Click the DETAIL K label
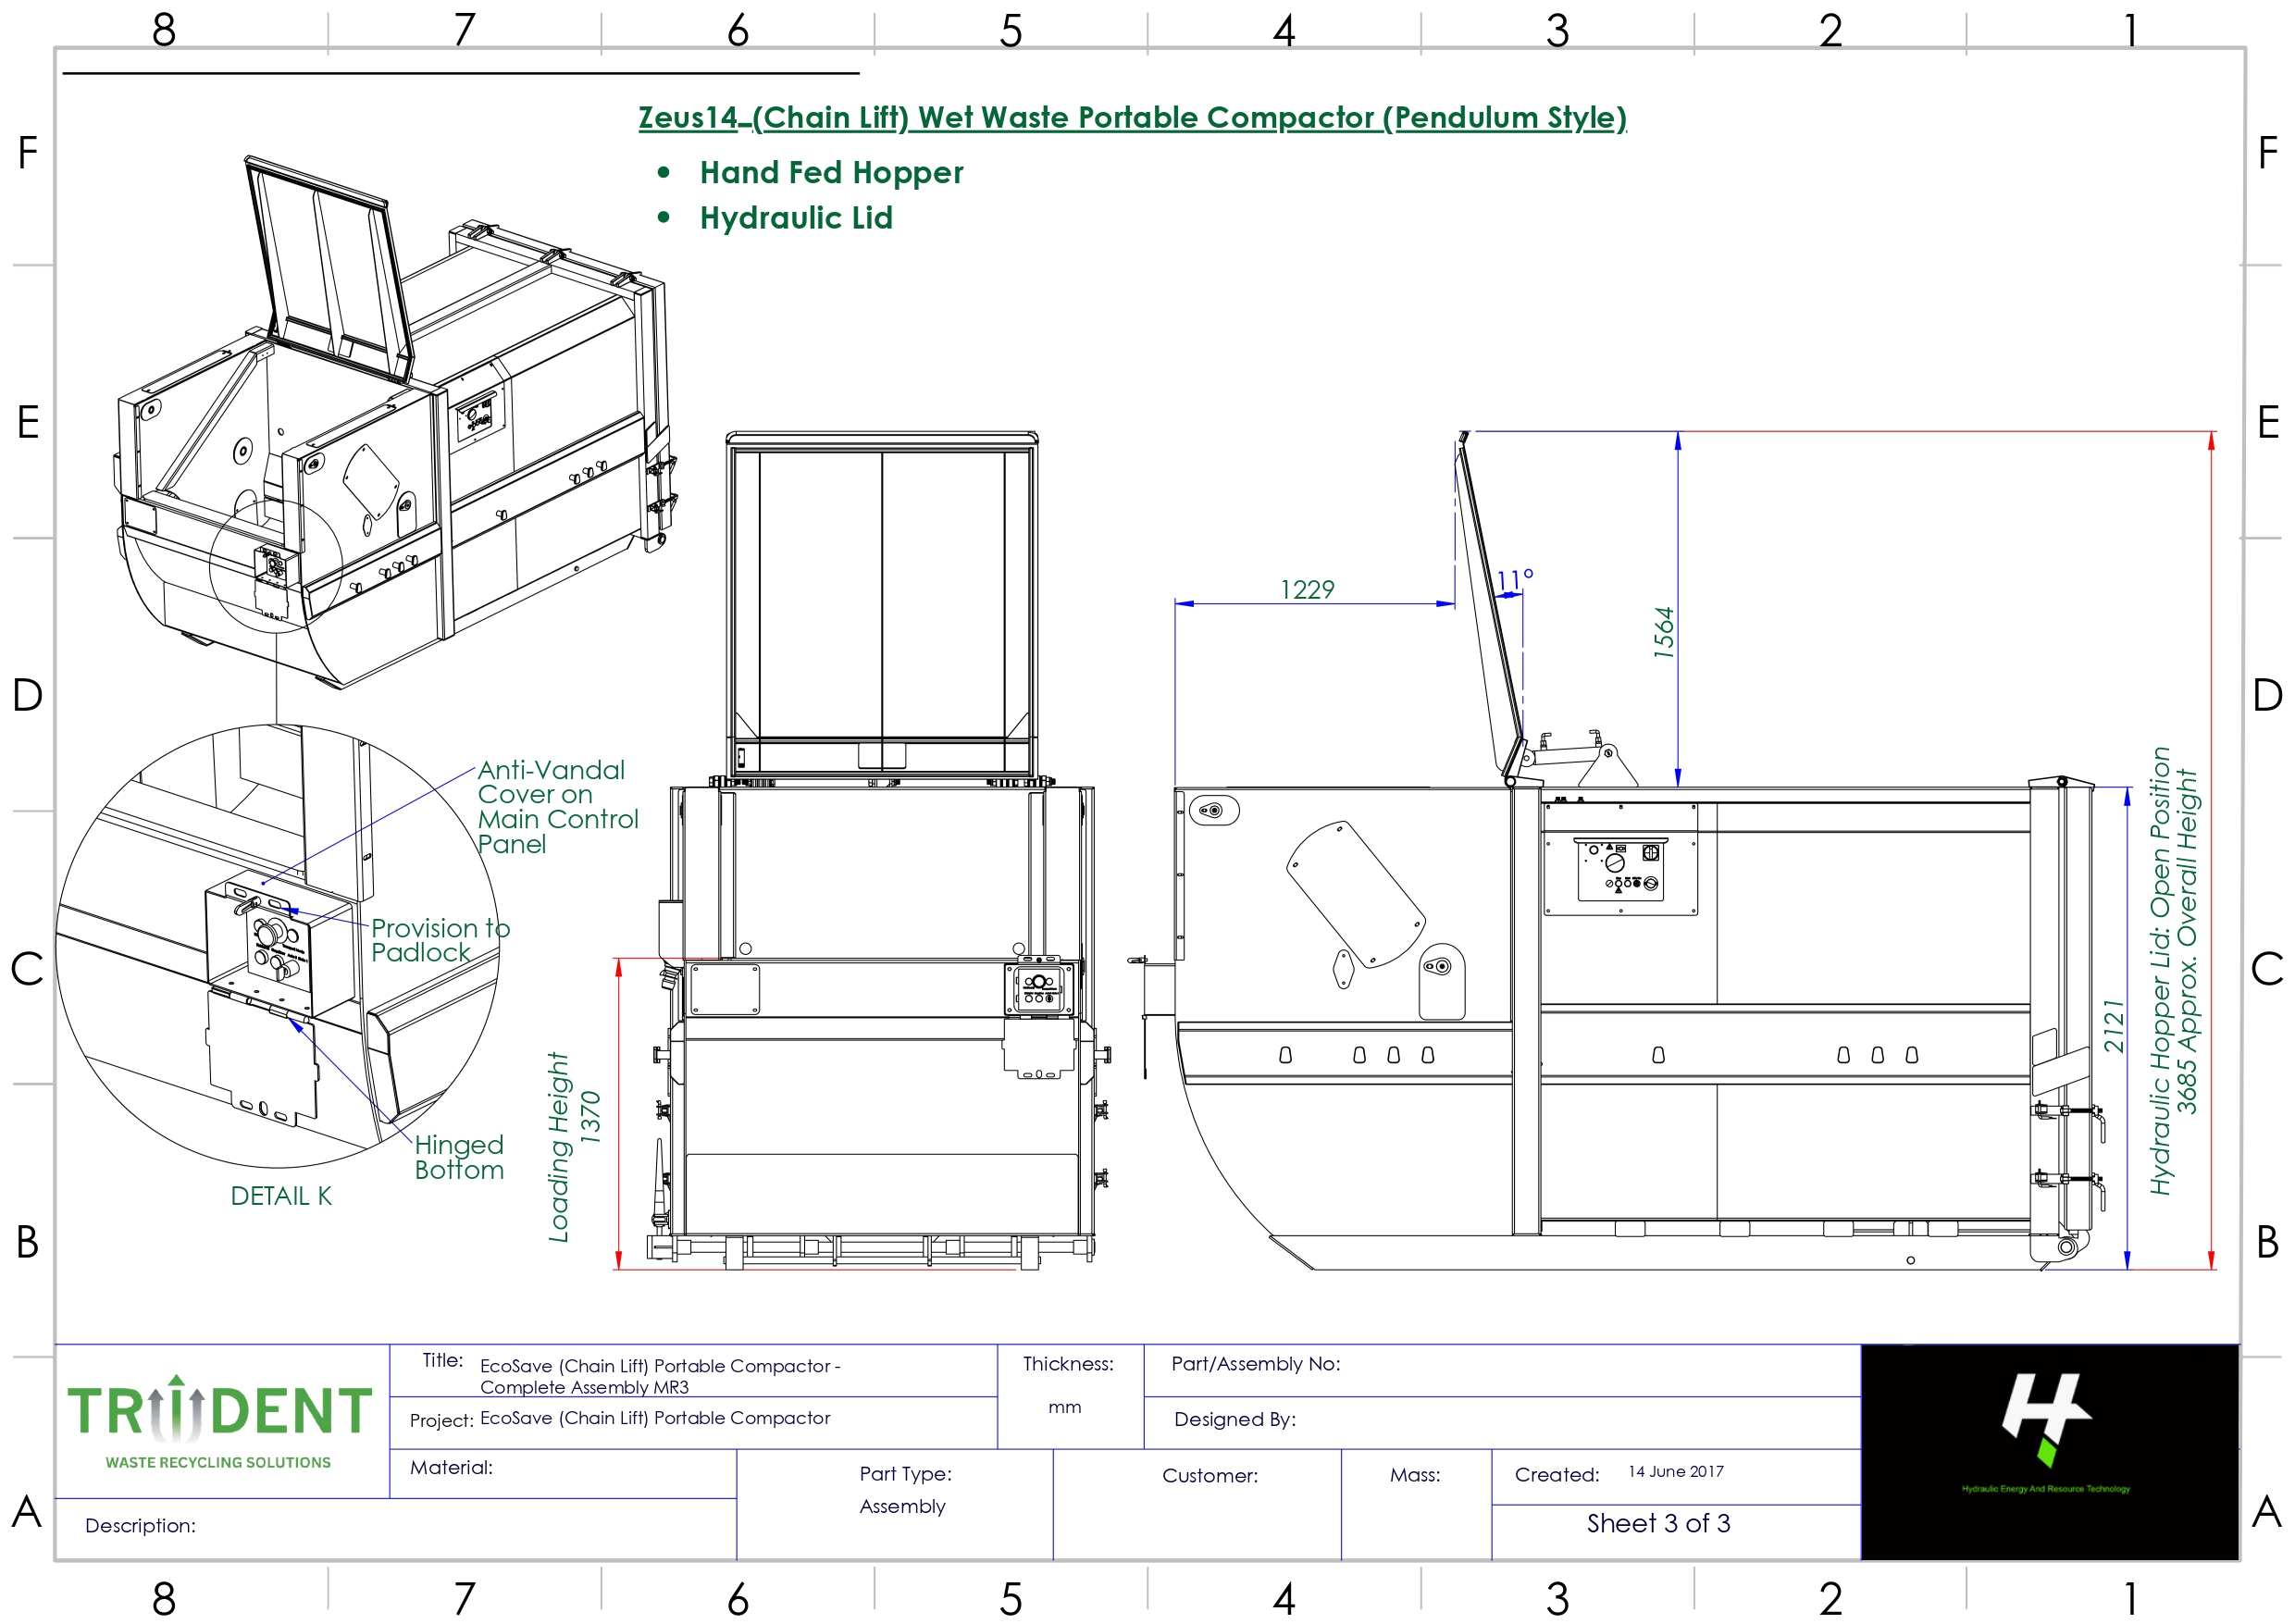The height and width of the screenshot is (1624, 2295). pos(280,1196)
